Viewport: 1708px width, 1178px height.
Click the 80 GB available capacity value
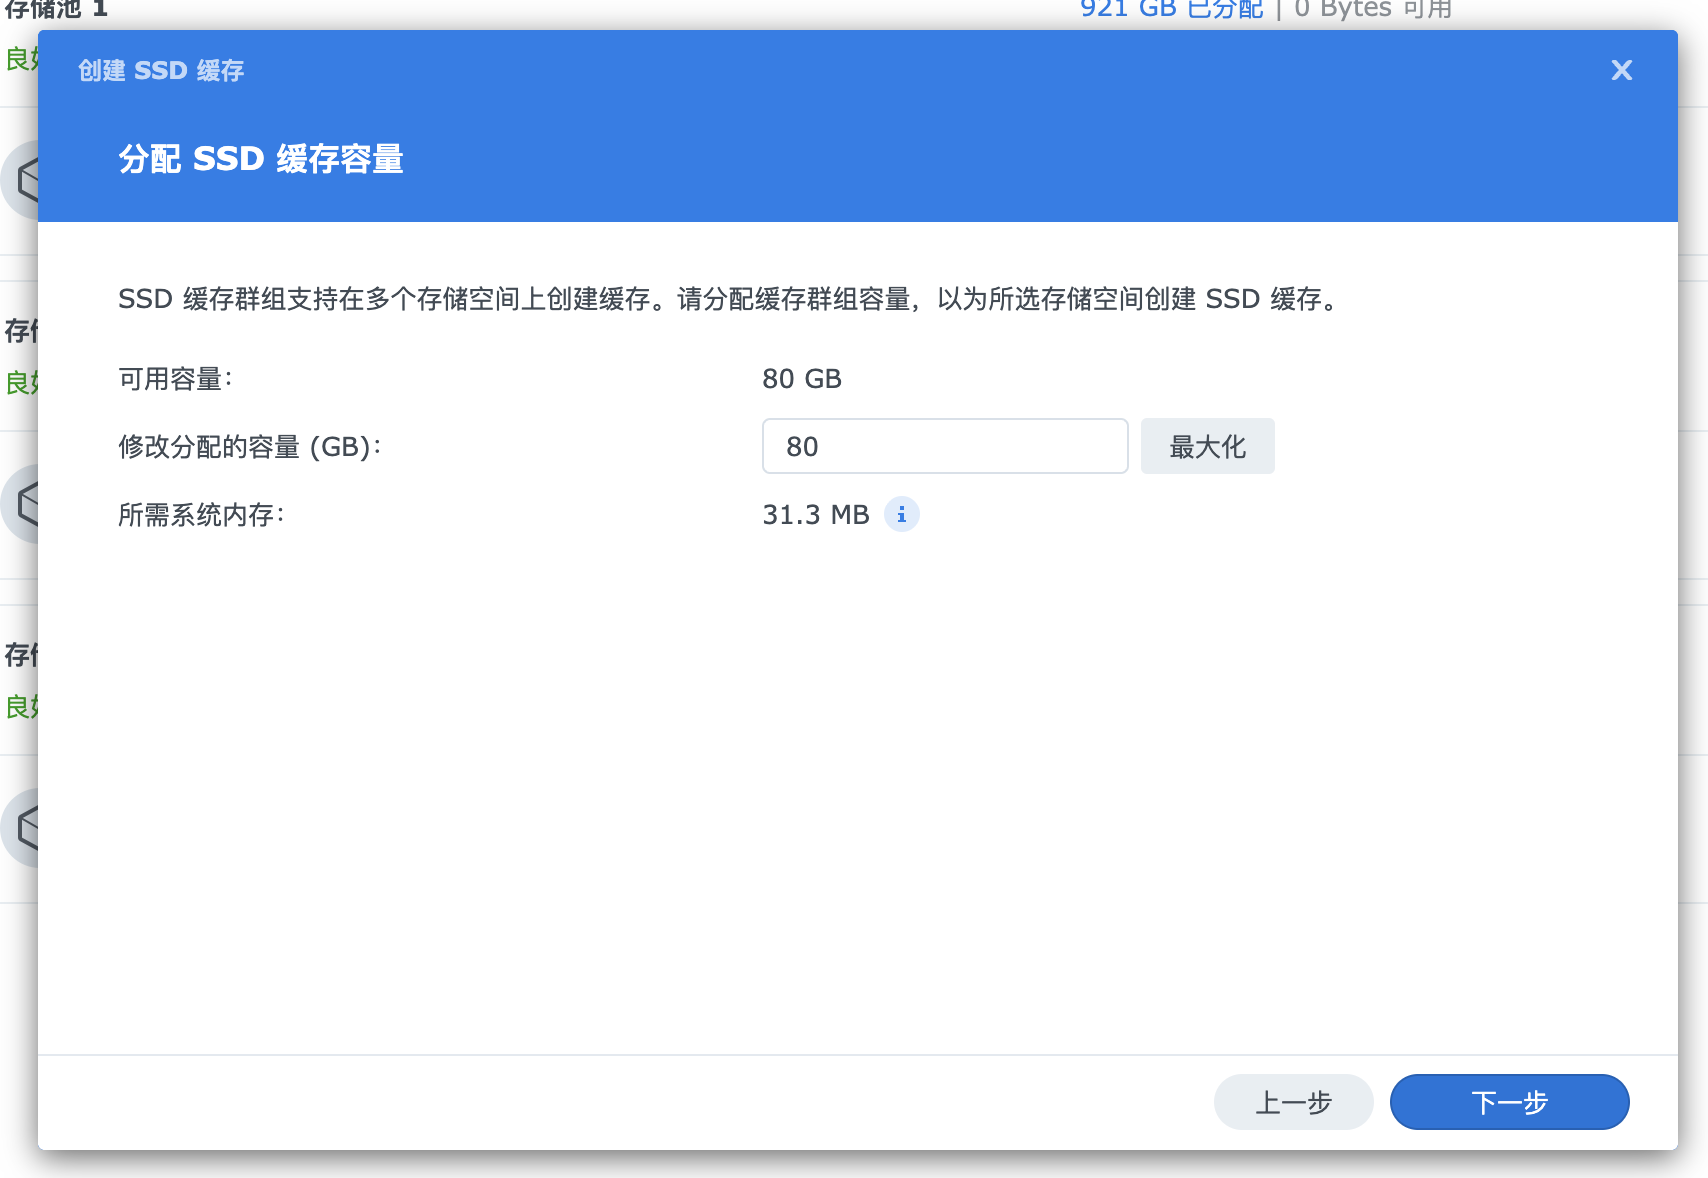point(802,379)
